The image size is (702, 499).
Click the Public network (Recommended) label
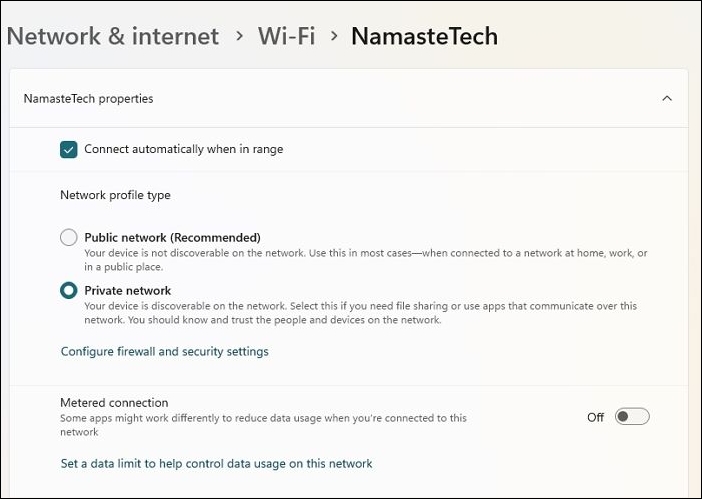[x=172, y=238]
